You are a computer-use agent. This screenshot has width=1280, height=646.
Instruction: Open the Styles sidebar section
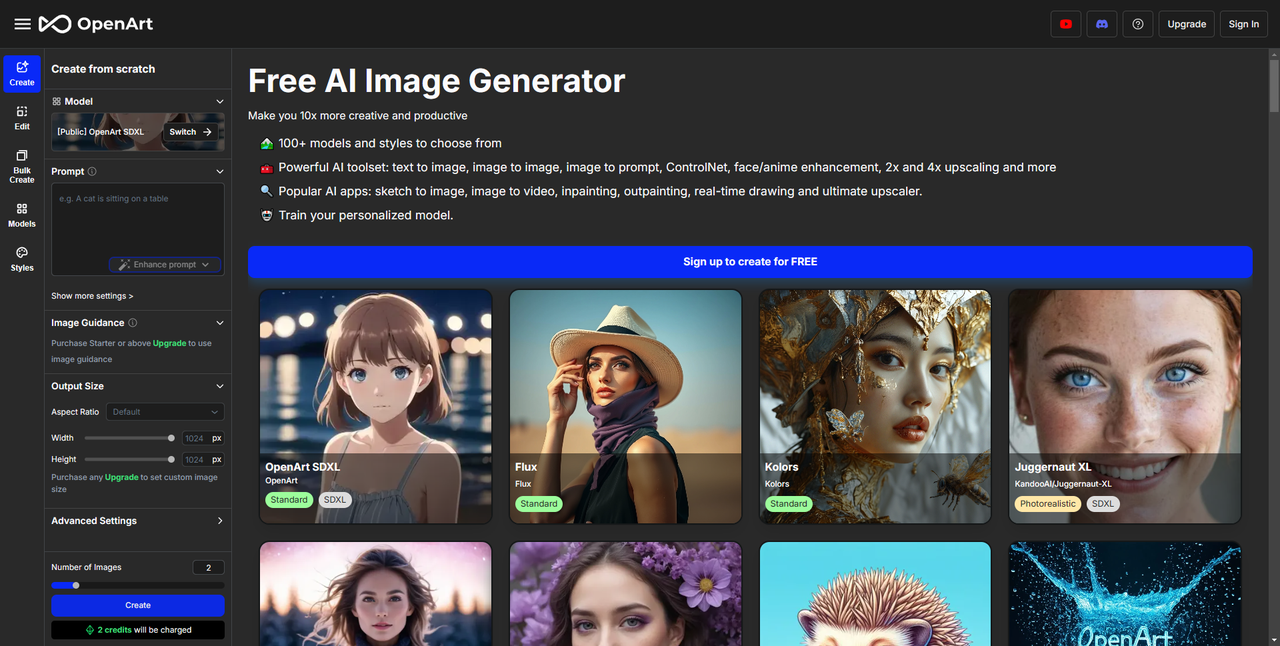coord(22,259)
